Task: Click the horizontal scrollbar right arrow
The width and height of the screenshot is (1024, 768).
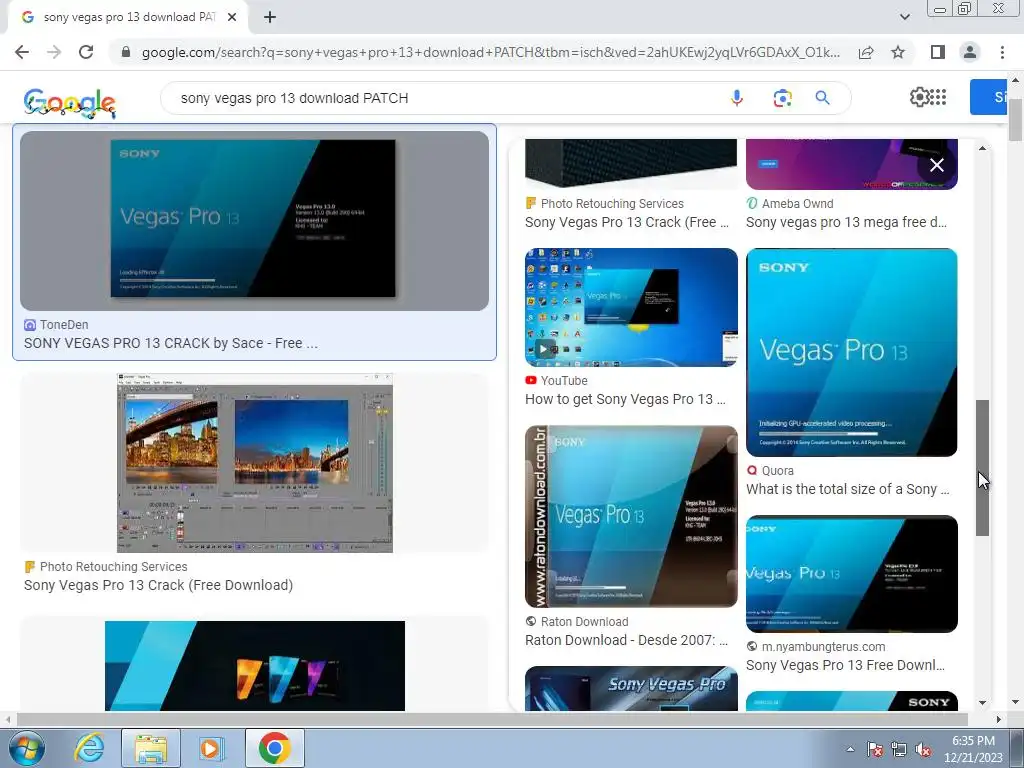Action: 999,720
